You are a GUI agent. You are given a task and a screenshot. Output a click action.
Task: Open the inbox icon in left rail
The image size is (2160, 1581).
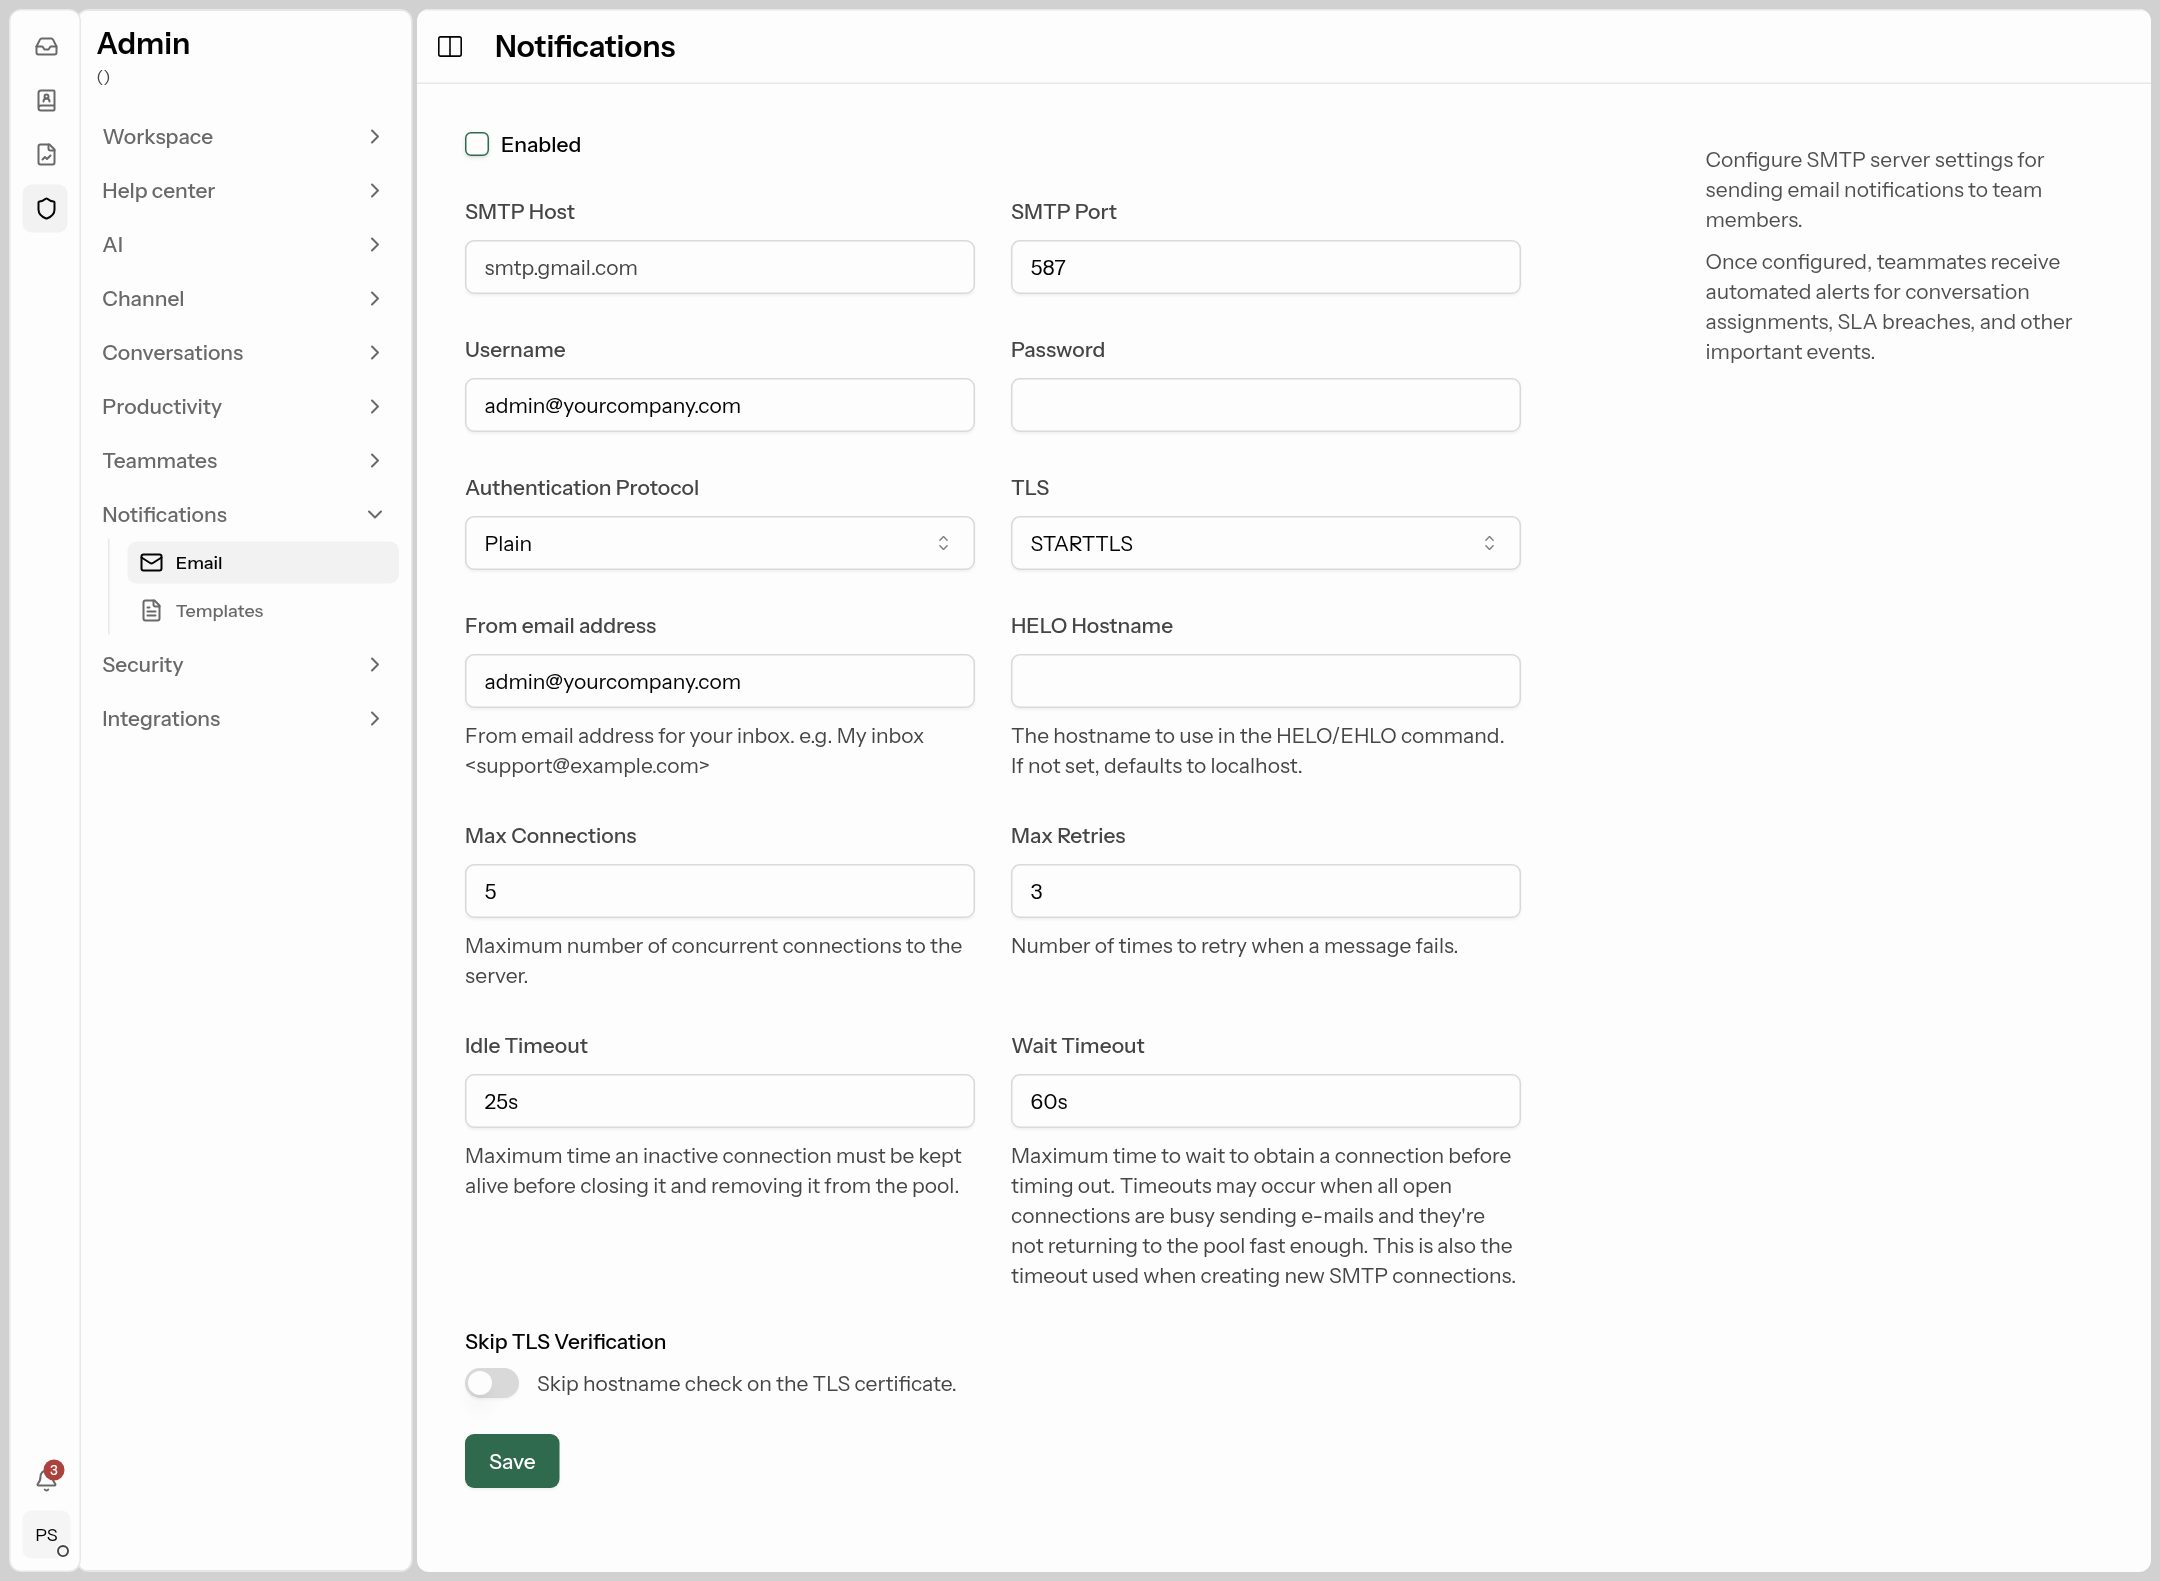pyautogui.click(x=46, y=46)
